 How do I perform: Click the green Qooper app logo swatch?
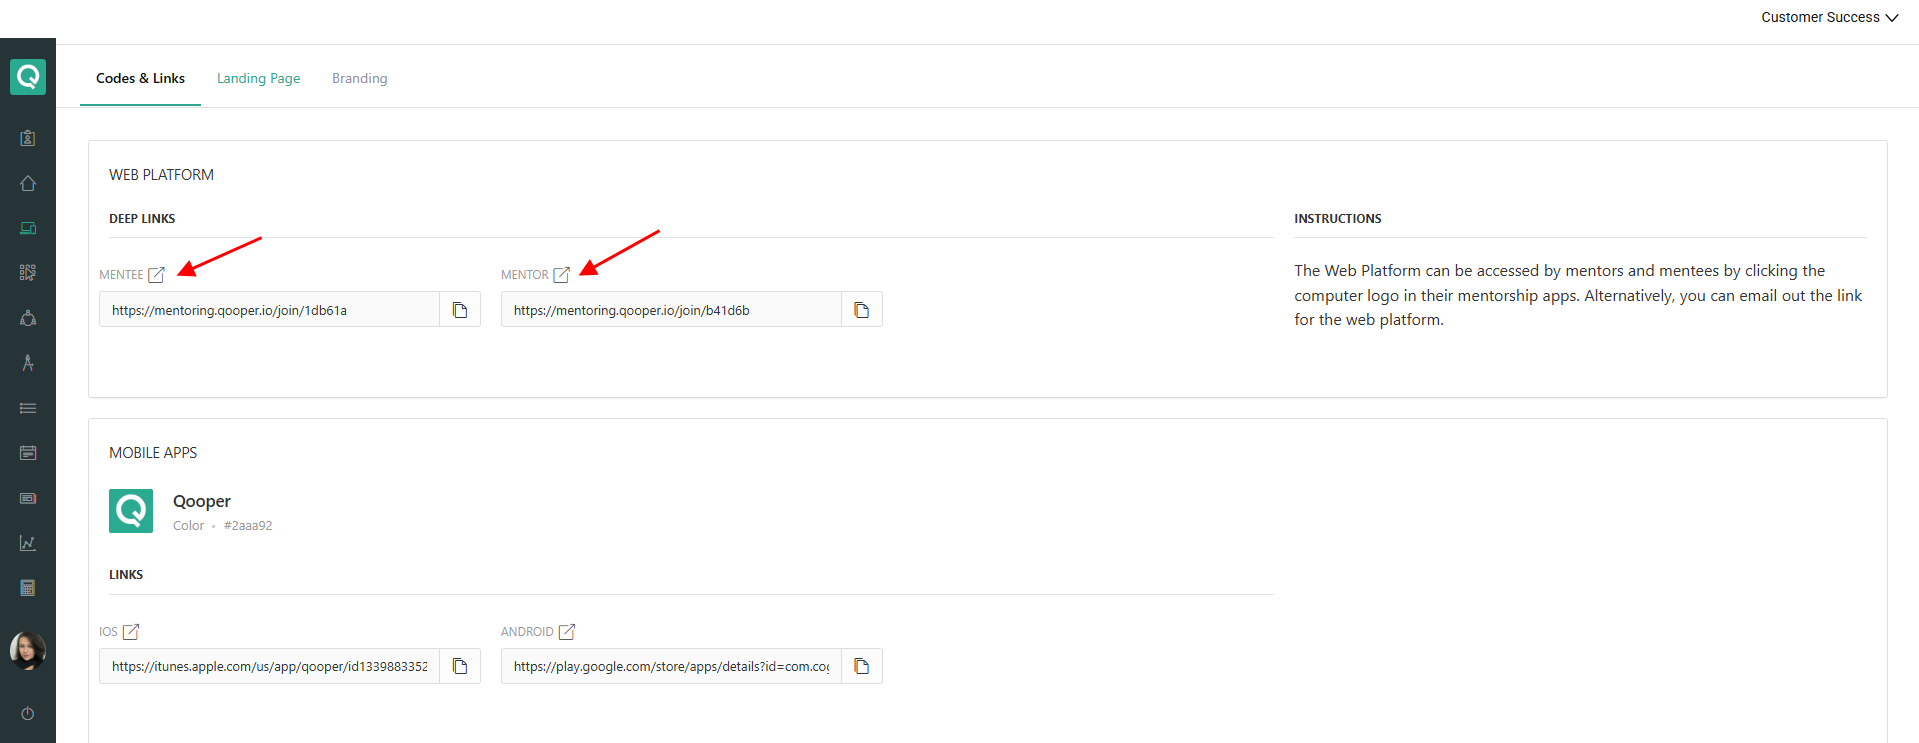coord(131,511)
